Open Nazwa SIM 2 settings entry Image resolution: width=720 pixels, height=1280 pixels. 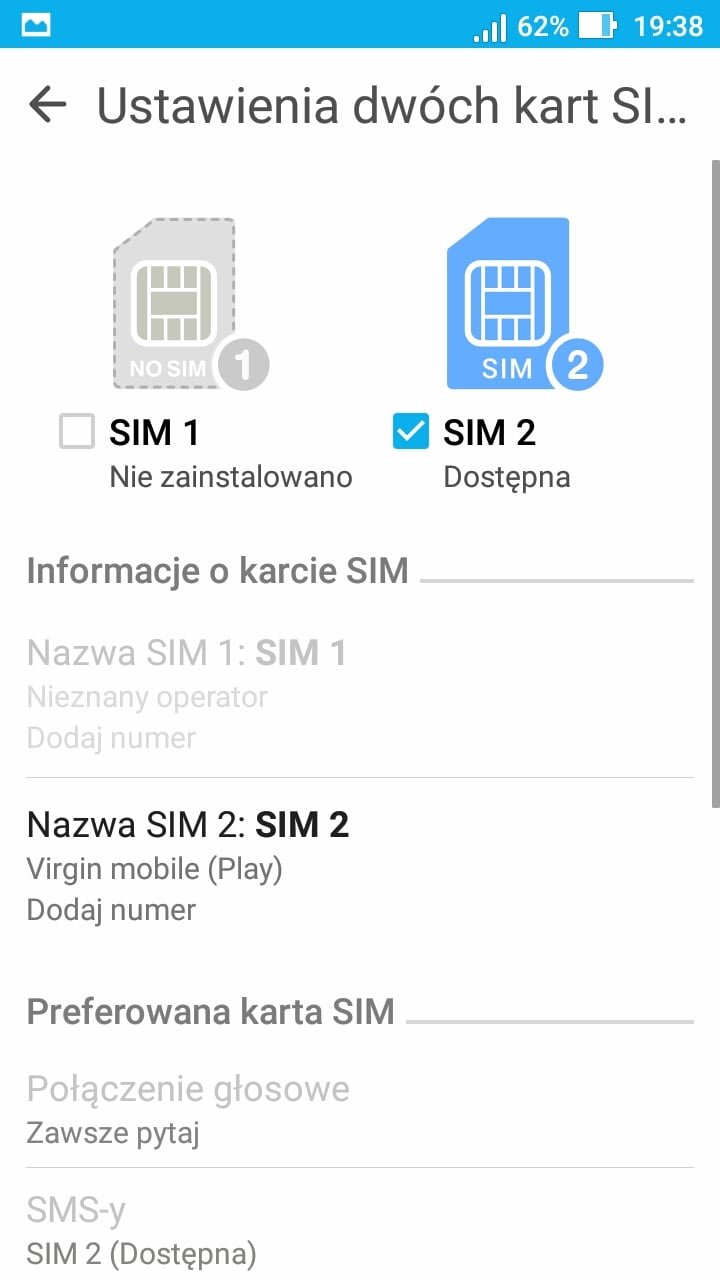coord(188,824)
